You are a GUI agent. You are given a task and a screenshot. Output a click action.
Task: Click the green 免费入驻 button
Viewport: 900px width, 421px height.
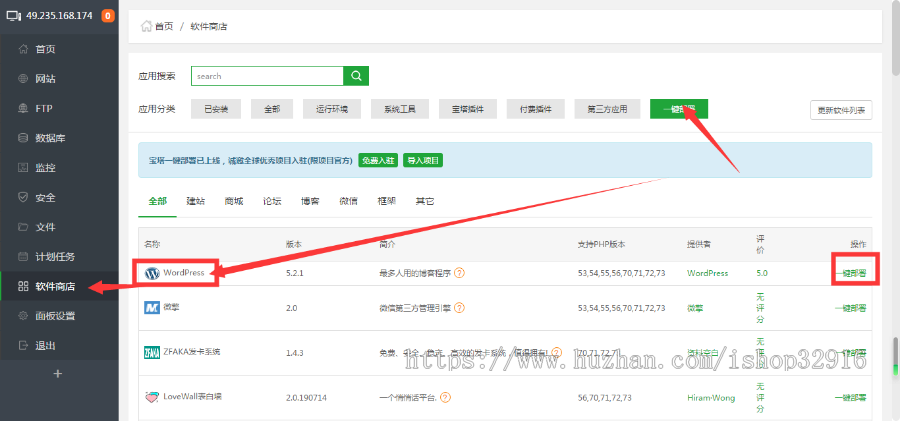(378, 161)
